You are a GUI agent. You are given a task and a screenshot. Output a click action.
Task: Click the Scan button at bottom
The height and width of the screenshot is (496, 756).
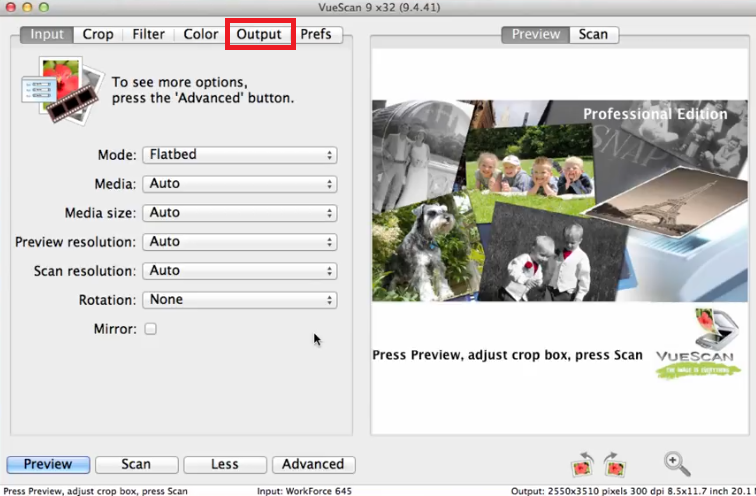point(136,464)
